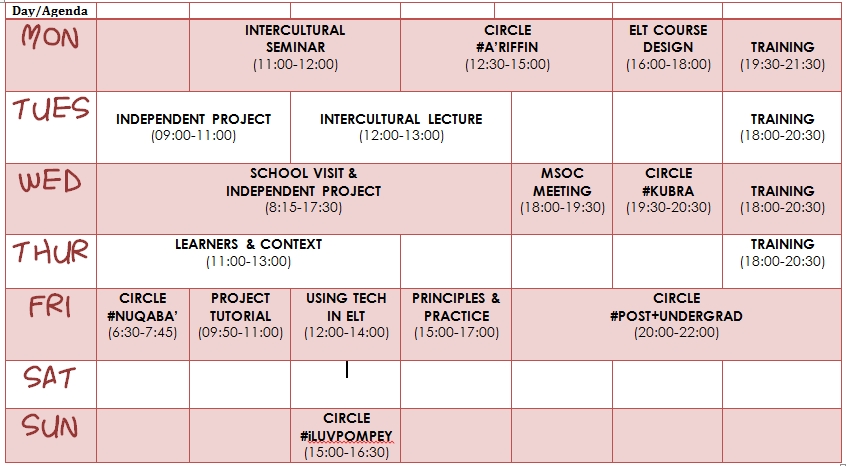The height and width of the screenshot is (466, 847).
Task: Select the Circle #A'RIFFIN cell
Action: click(507, 55)
